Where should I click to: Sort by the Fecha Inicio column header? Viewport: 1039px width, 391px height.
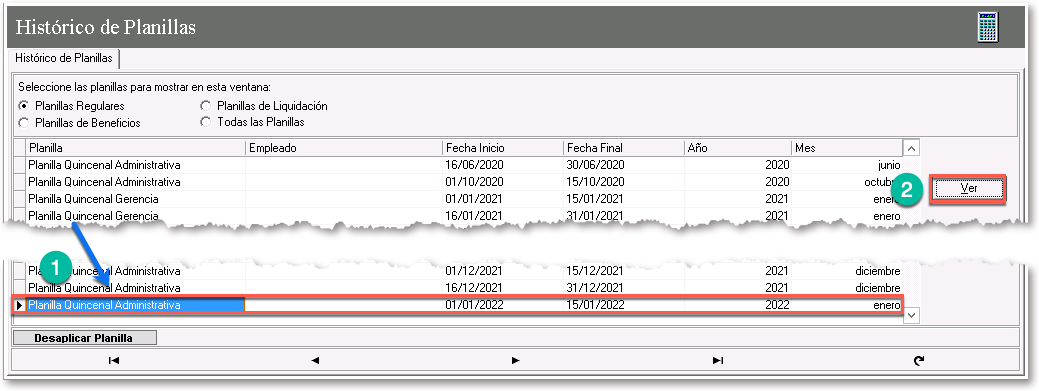503,148
